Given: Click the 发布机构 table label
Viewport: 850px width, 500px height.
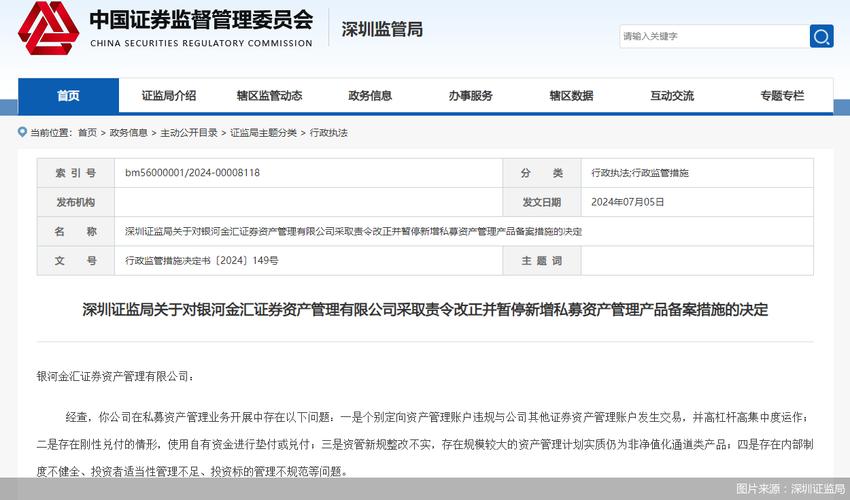Looking at the screenshot, I should point(75,202).
